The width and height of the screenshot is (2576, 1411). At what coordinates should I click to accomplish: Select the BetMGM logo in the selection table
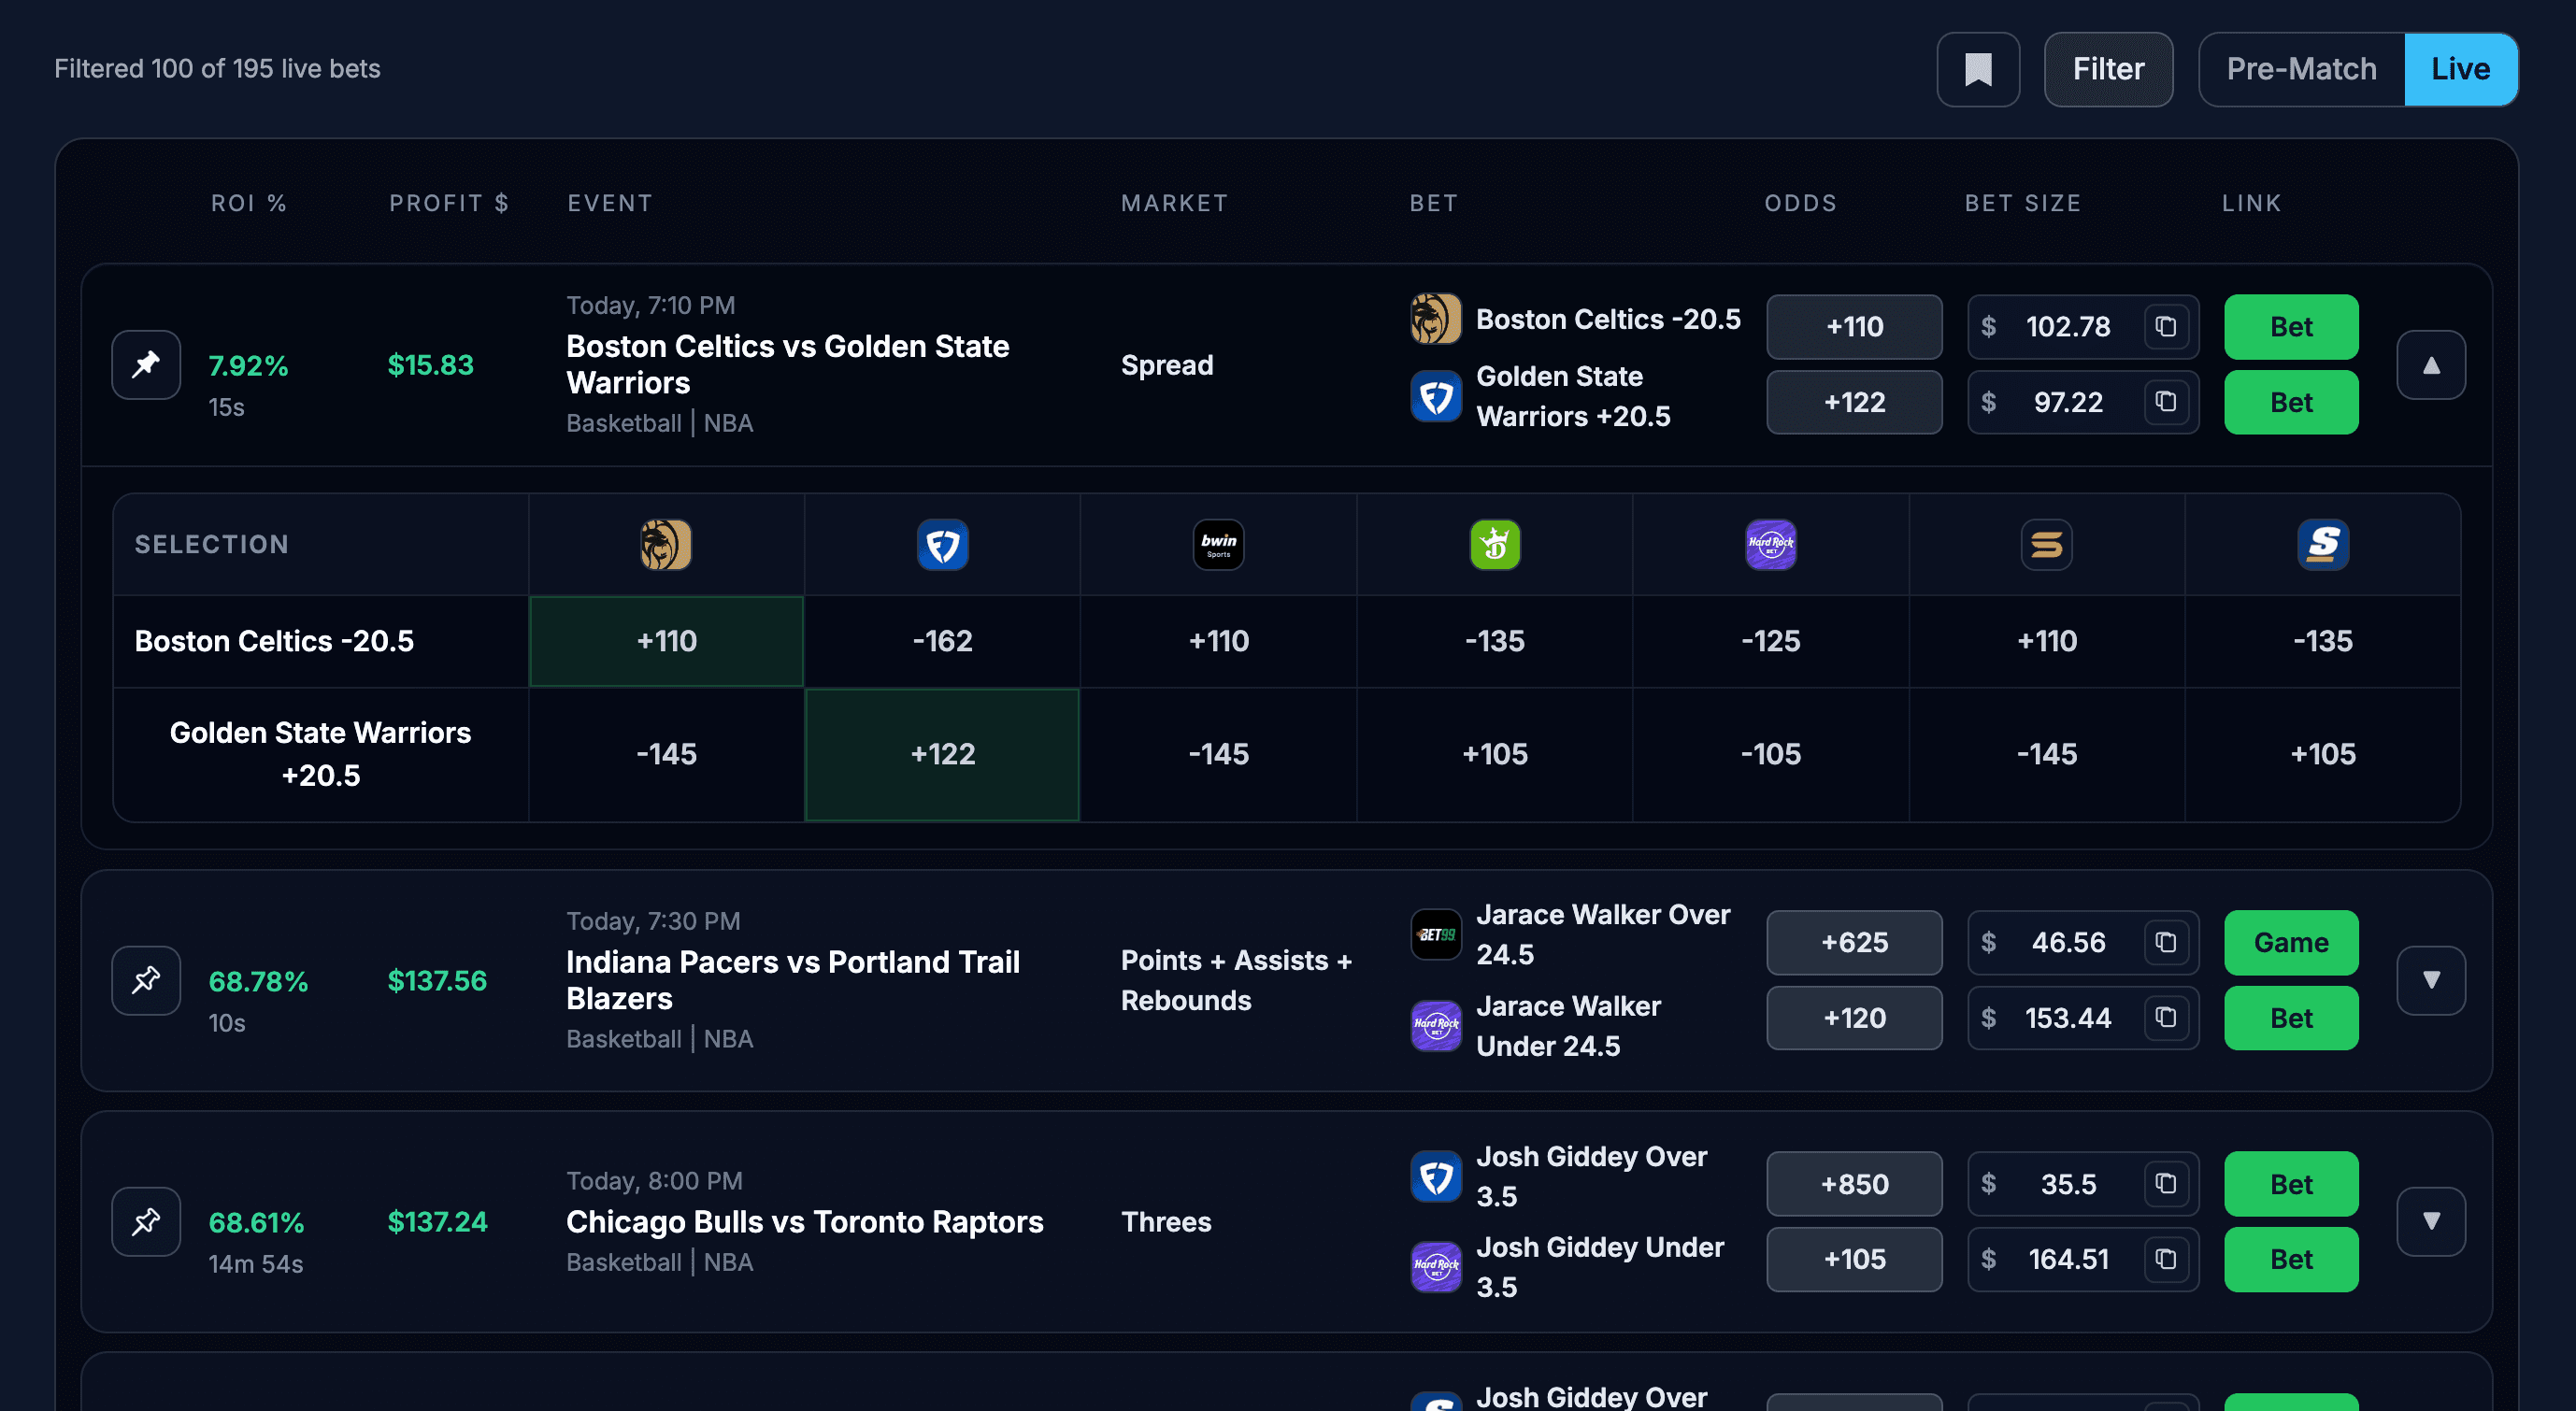coord(666,544)
